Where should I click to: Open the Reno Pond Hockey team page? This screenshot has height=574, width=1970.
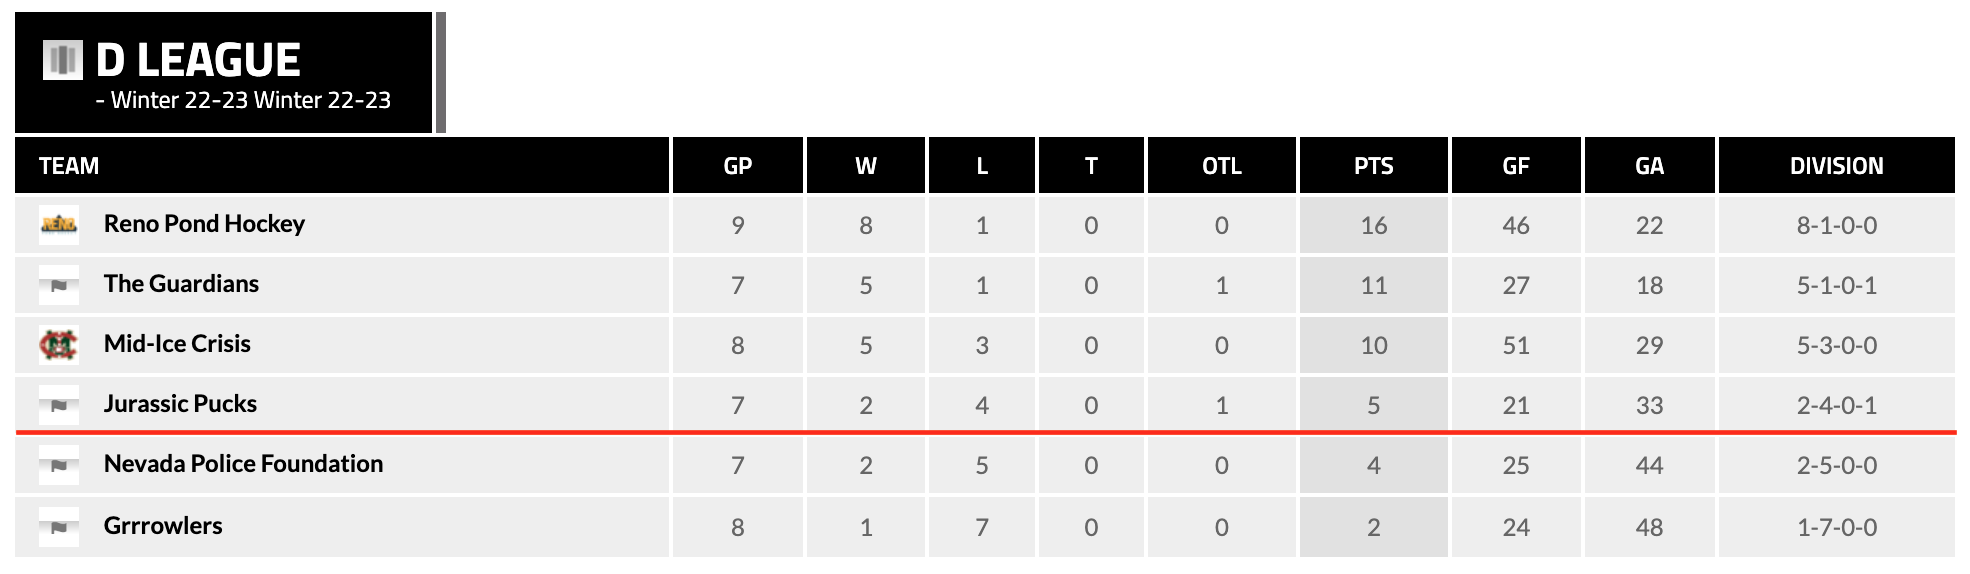click(x=204, y=224)
